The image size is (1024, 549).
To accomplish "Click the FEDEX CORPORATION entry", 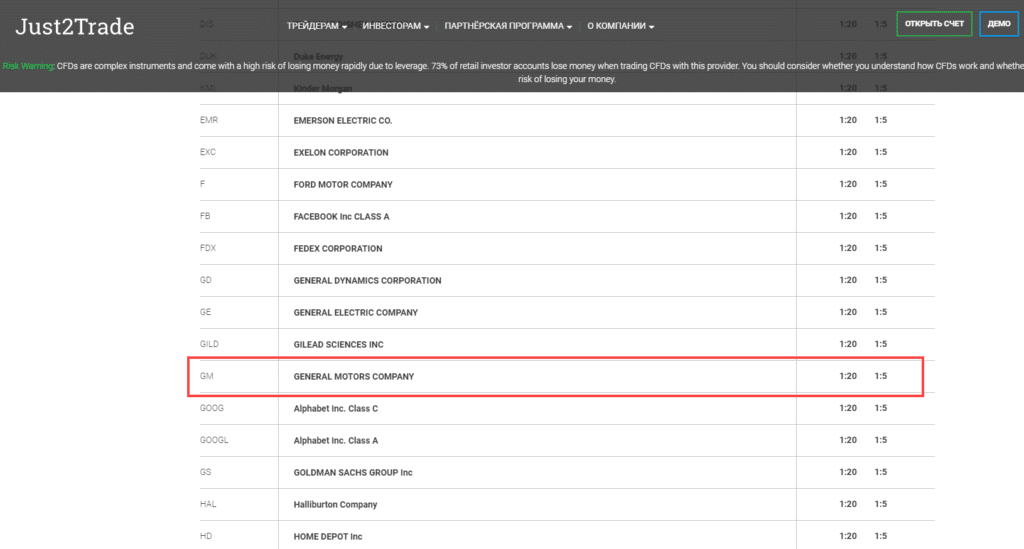I will click(x=338, y=249).
